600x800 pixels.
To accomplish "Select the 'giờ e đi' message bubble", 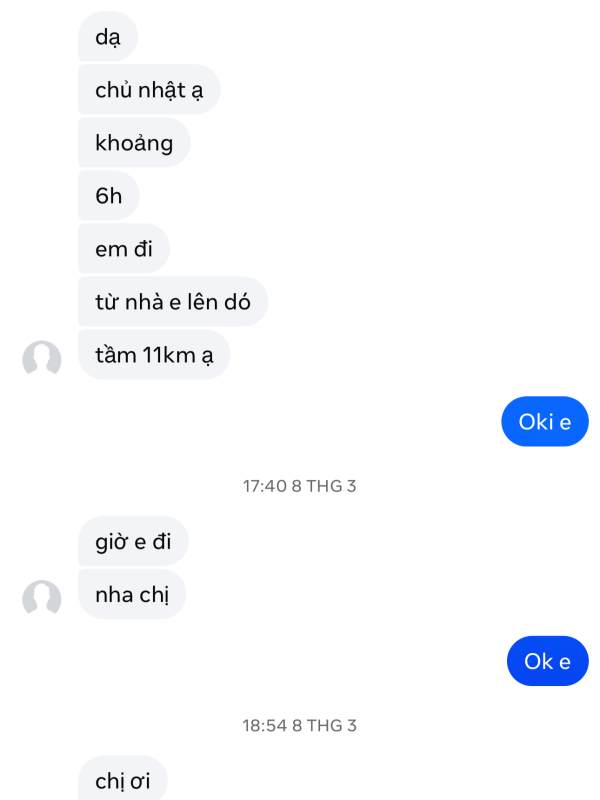I will 133,542.
